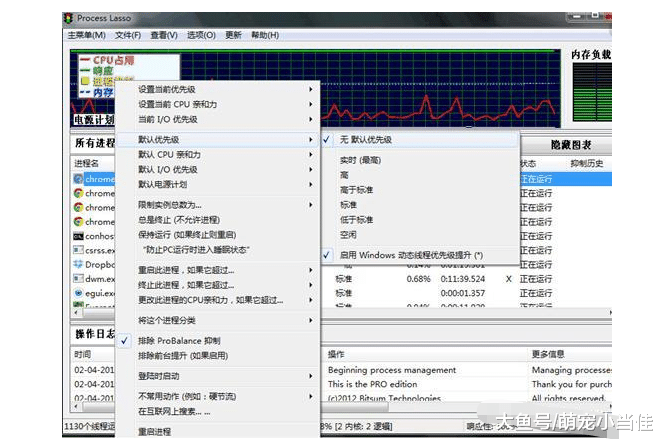This screenshot has height=444, width=663.
Task: Select 防止PC运行时进入睡眠状态
Action: coord(218,249)
